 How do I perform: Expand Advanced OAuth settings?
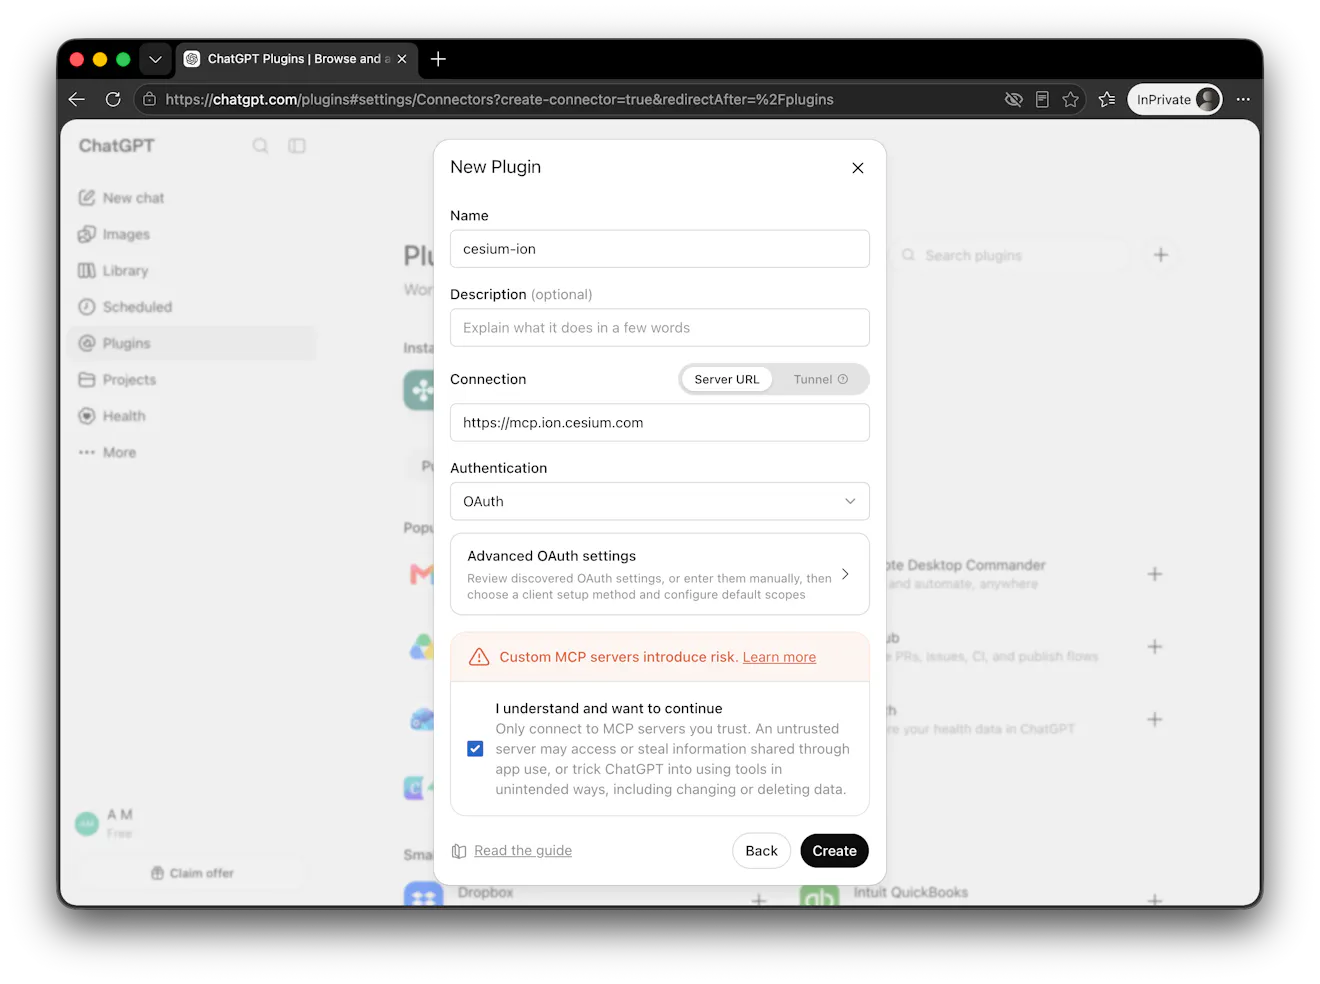coord(660,574)
